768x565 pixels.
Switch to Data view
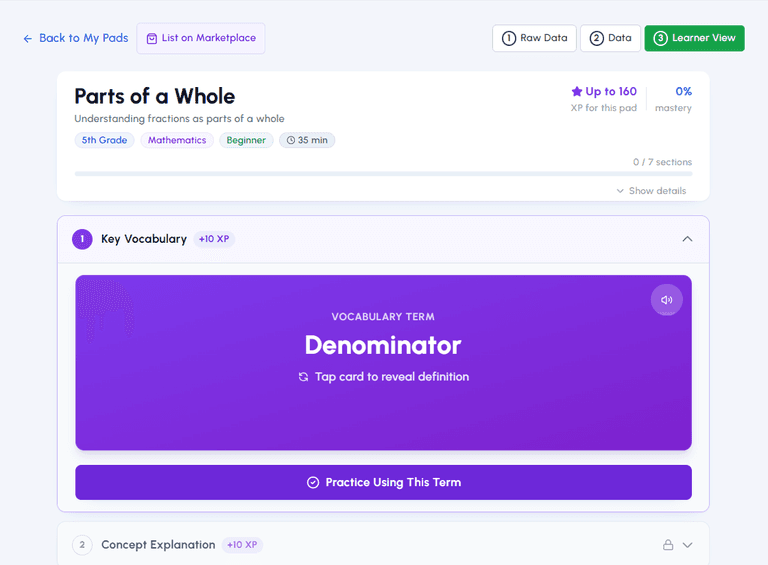[610, 38]
